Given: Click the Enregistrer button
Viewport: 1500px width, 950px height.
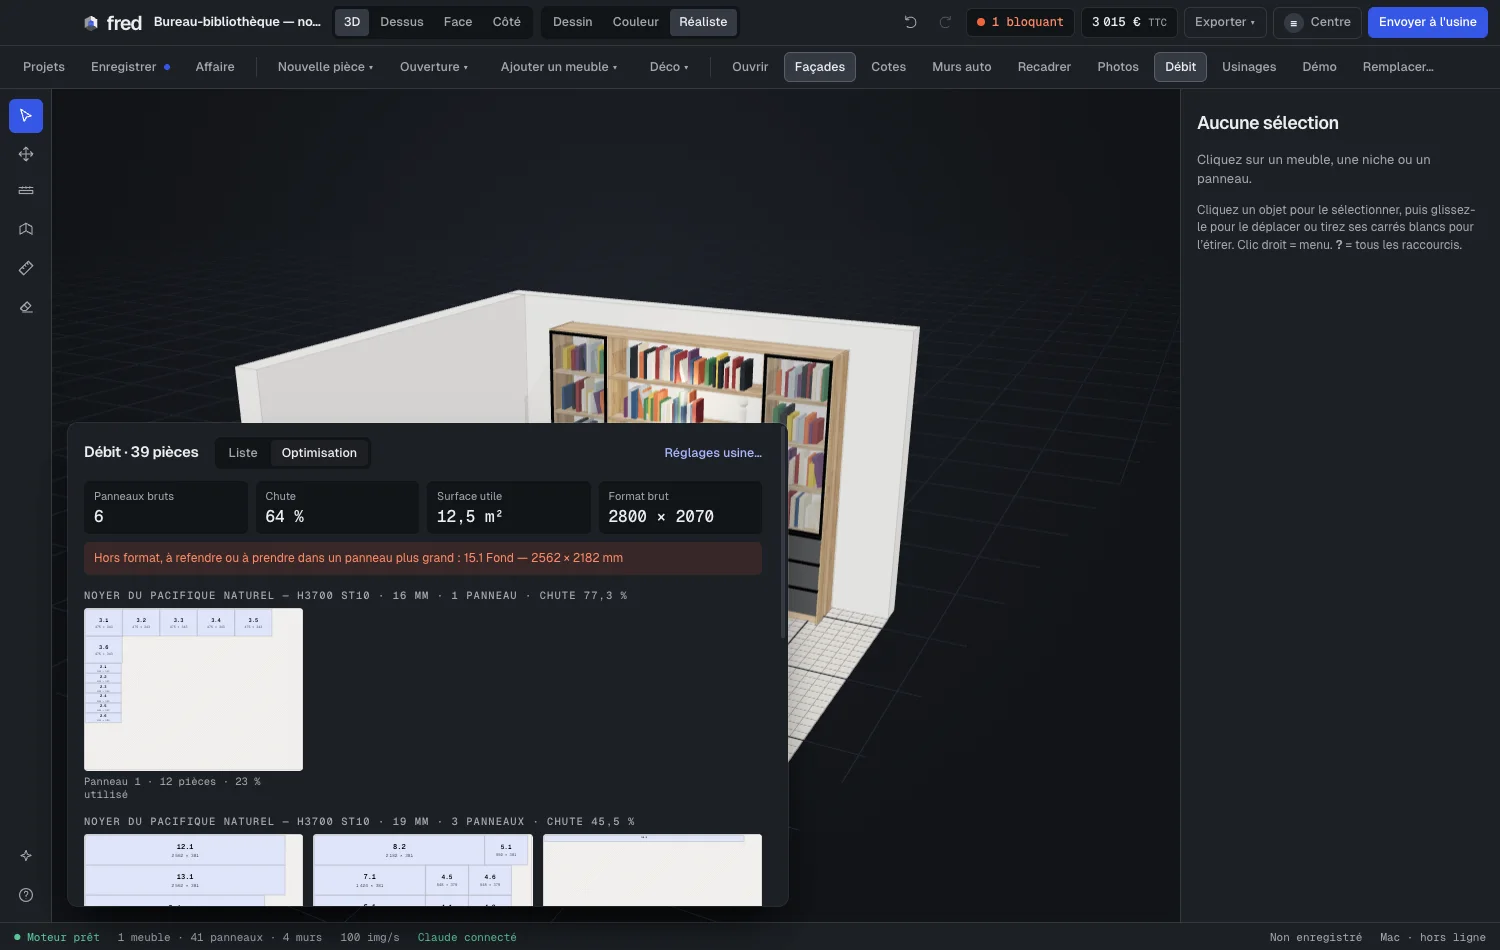Looking at the screenshot, I should coord(130,67).
